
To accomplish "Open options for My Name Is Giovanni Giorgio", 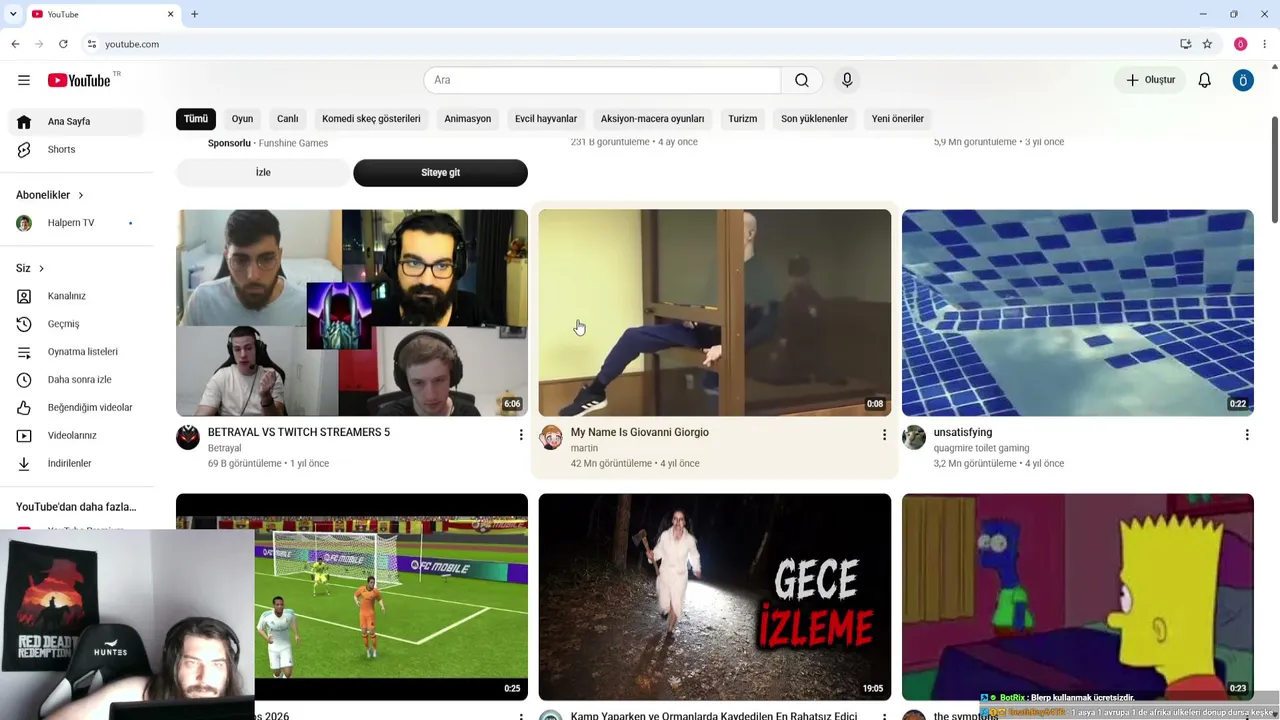I will (x=884, y=435).
